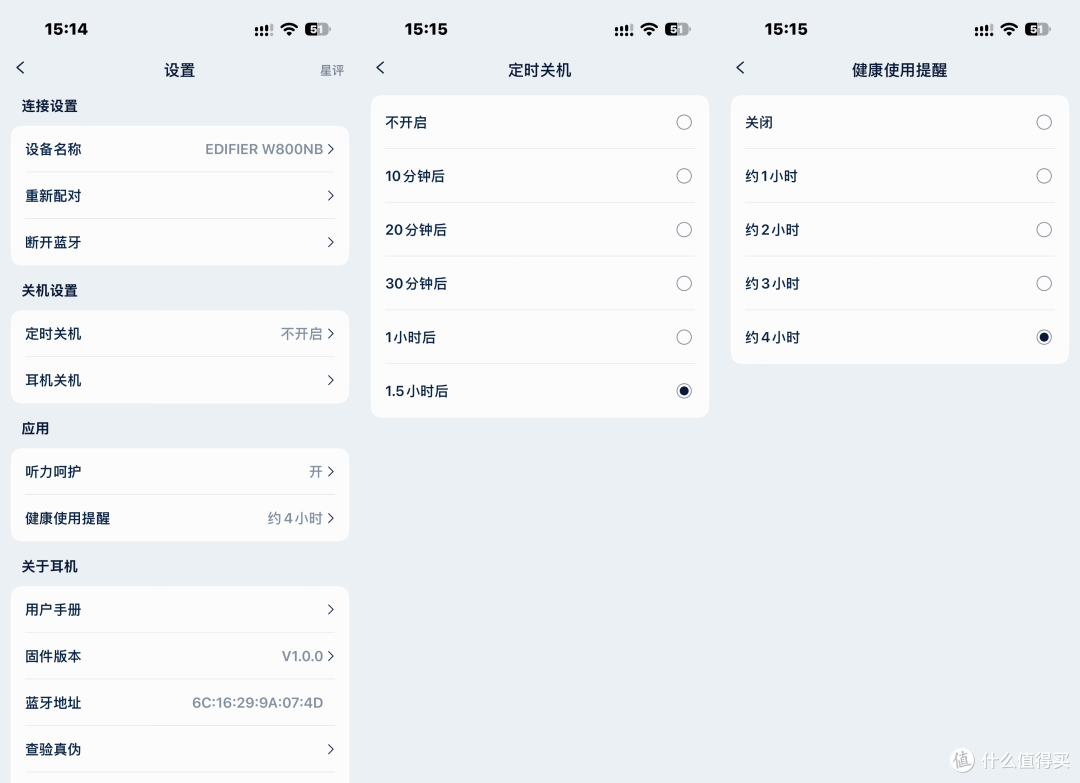Viewport: 1080px width, 783px height.
Task: Tap EDIFIER W800NB device name value
Action: click(264, 149)
